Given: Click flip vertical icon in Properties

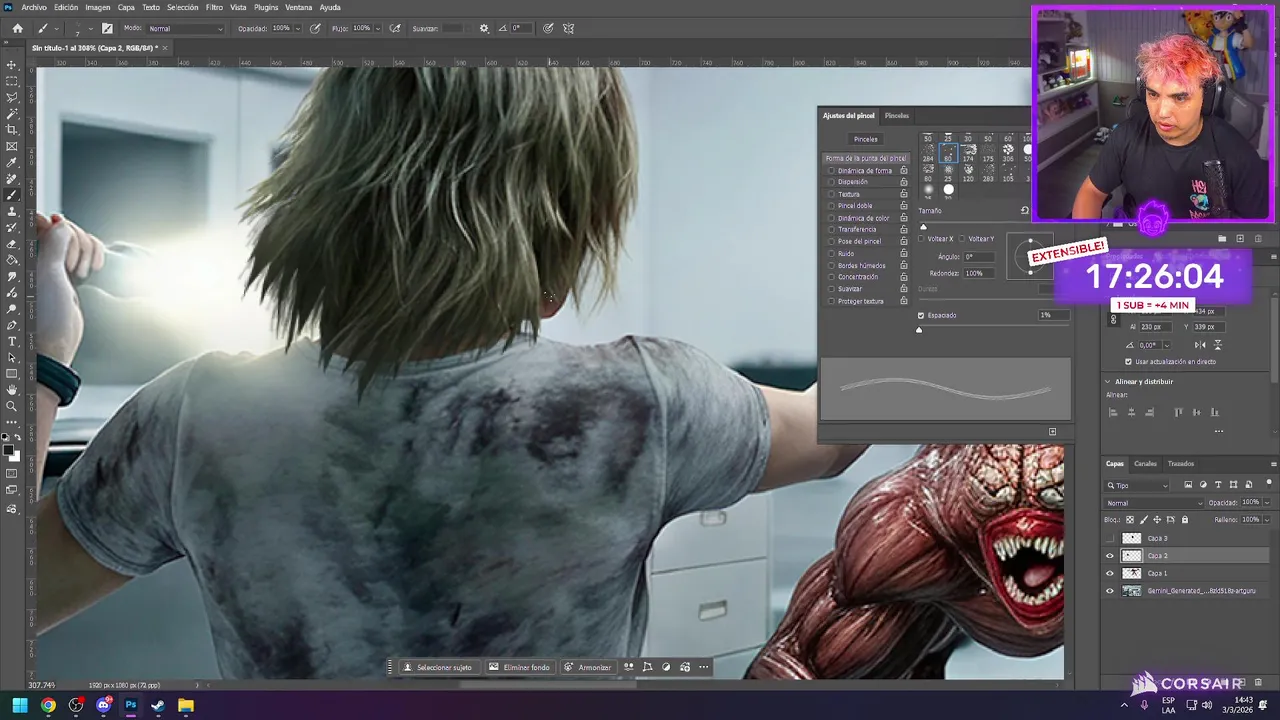Looking at the screenshot, I should click(x=1217, y=345).
